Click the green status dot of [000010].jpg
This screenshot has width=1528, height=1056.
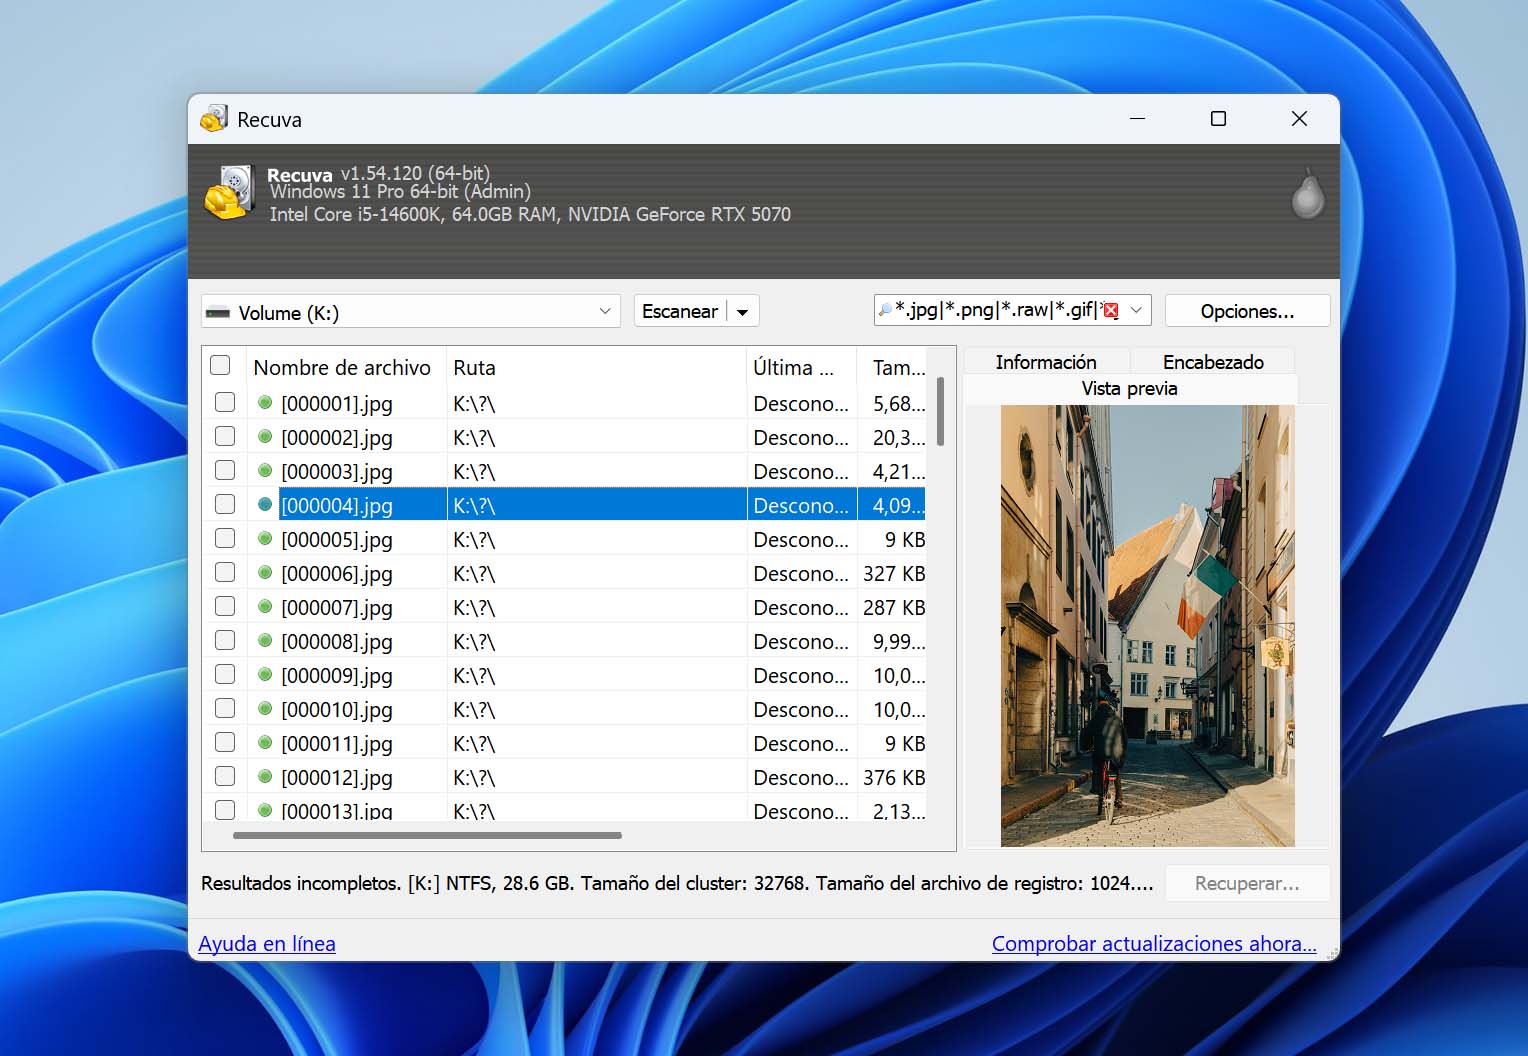tap(265, 709)
